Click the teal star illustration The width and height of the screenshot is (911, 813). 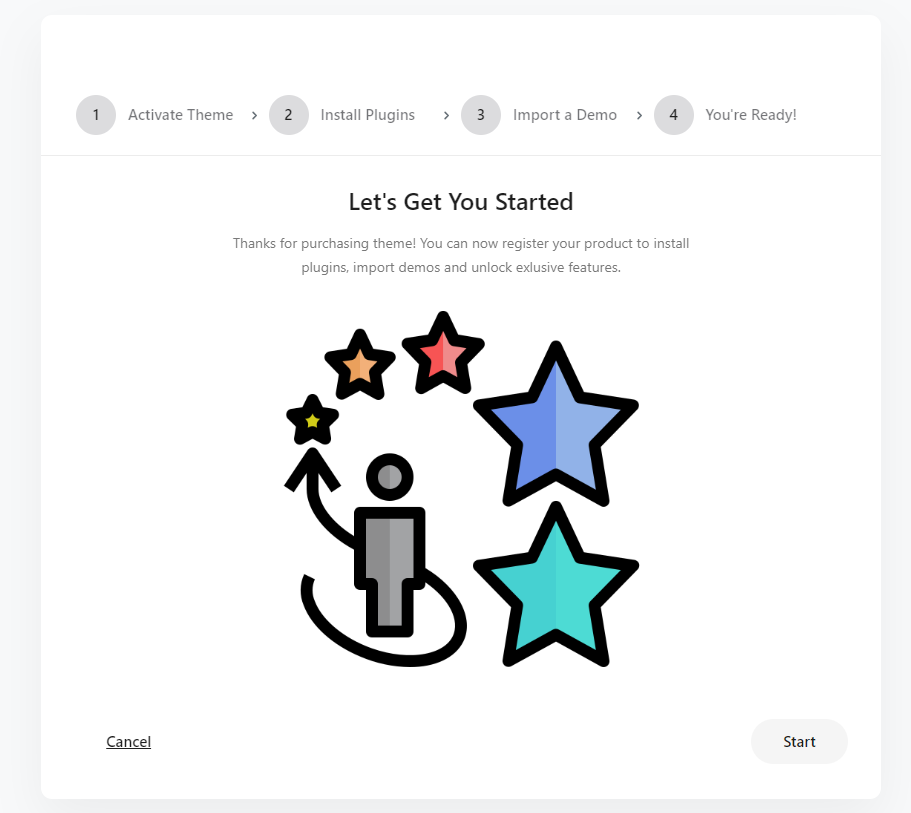[x=556, y=588]
